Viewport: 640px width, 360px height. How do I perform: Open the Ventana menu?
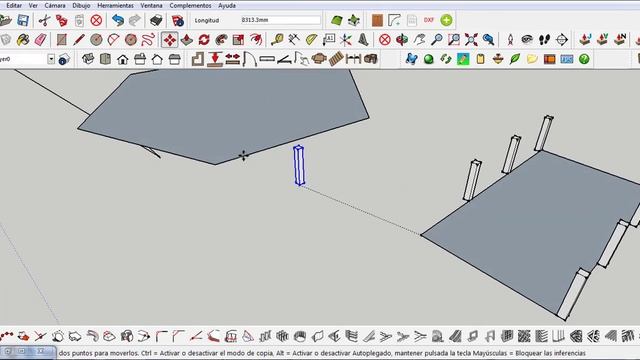[x=151, y=6]
